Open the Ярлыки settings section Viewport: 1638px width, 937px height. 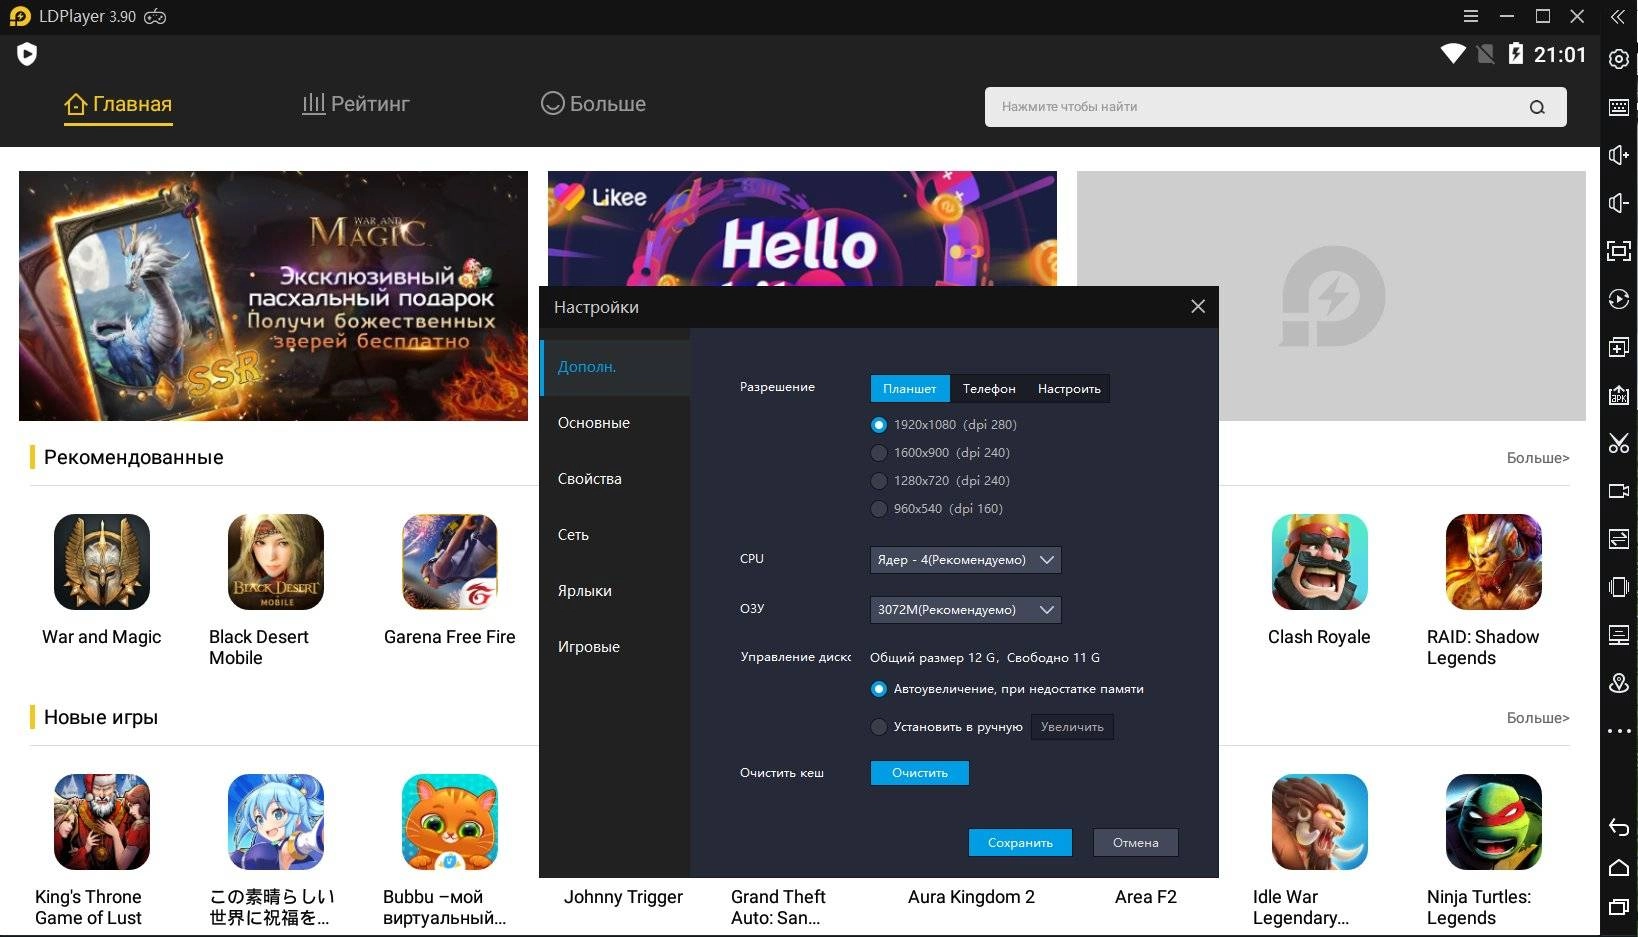coord(615,591)
